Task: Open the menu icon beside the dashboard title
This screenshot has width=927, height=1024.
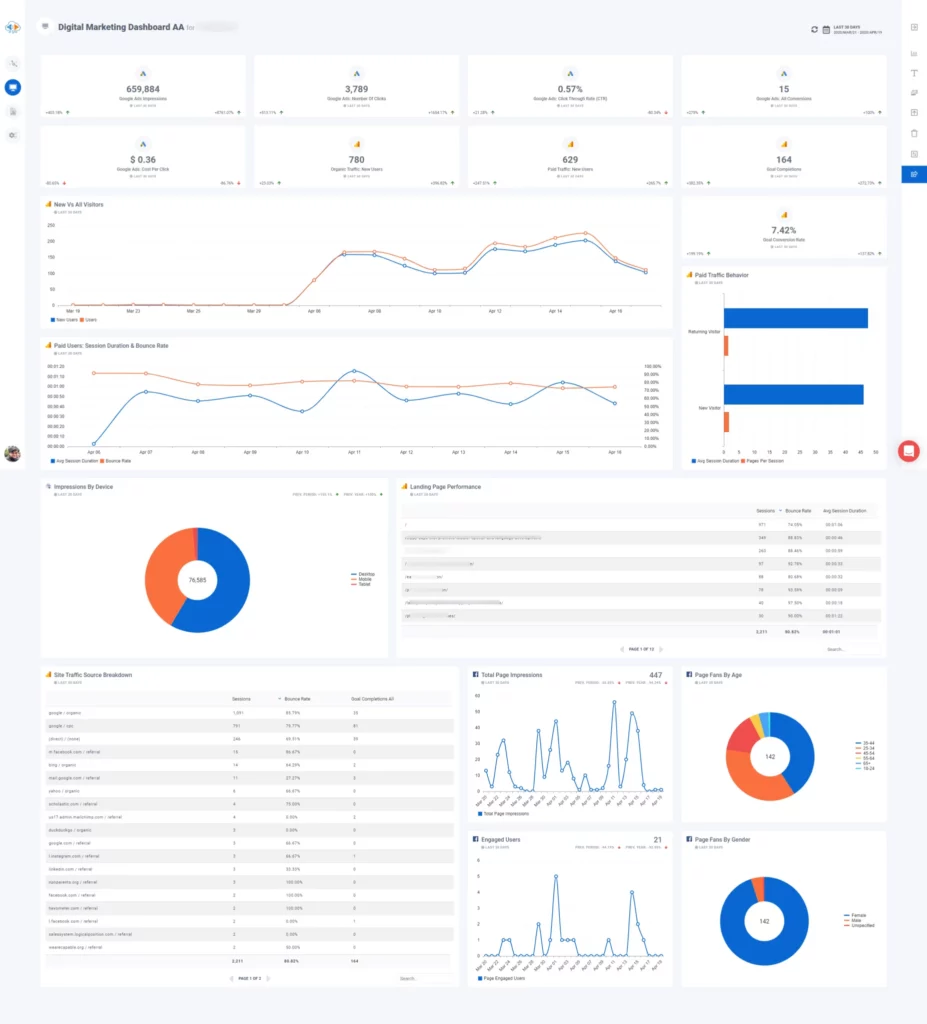Action: click(x=45, y=27)
